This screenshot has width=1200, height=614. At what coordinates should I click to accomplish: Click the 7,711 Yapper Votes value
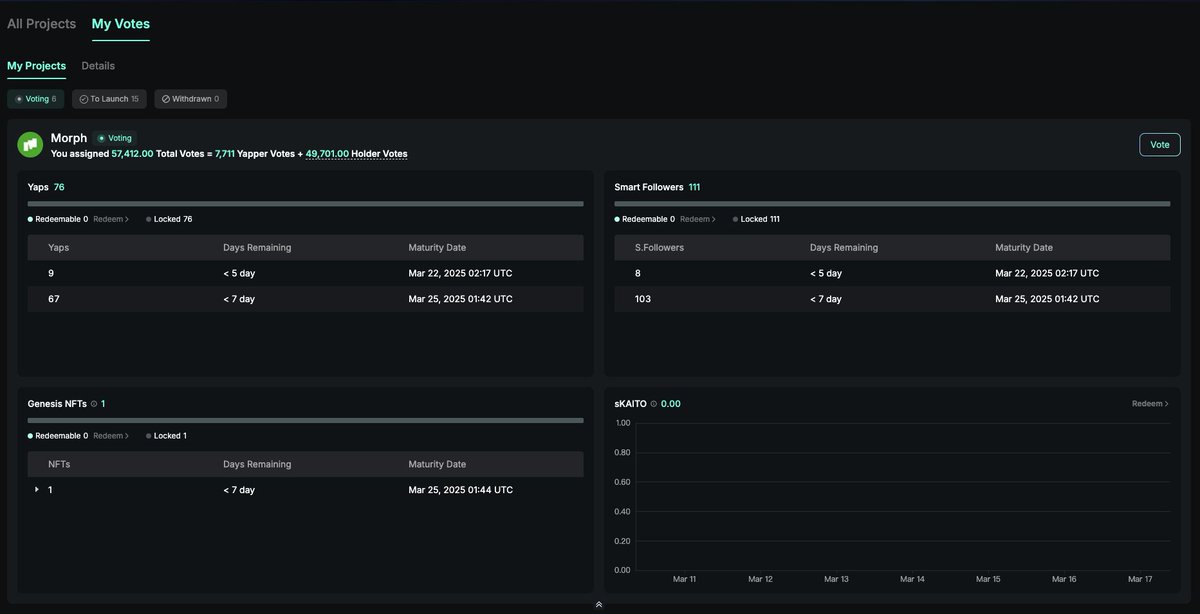click(225, 154)
